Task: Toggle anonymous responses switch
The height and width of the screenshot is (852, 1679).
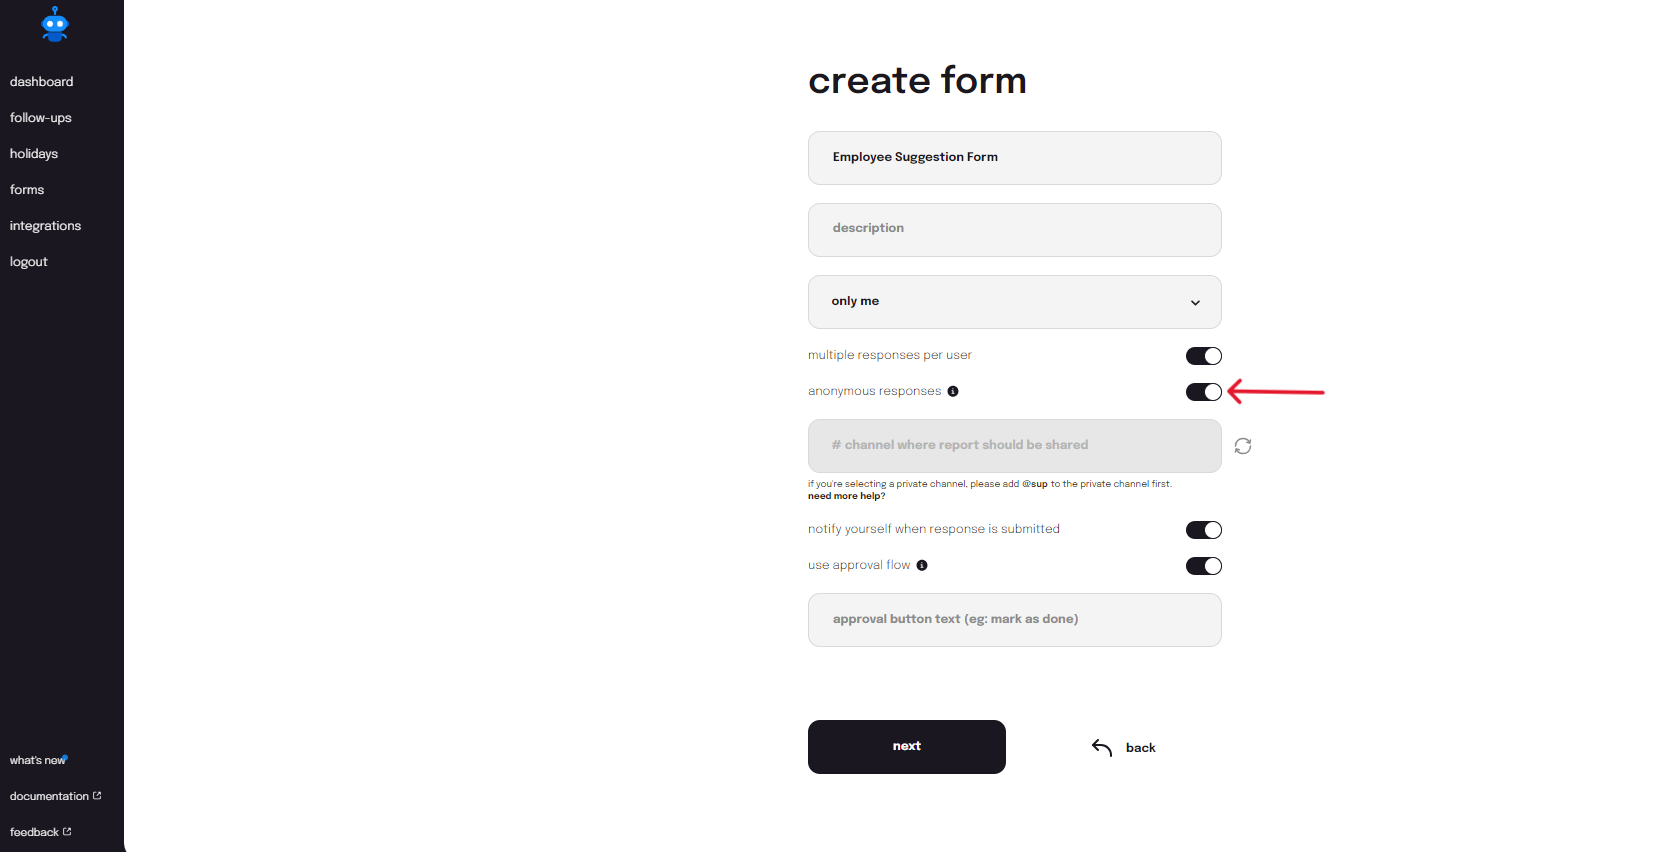Action: 1204,392
